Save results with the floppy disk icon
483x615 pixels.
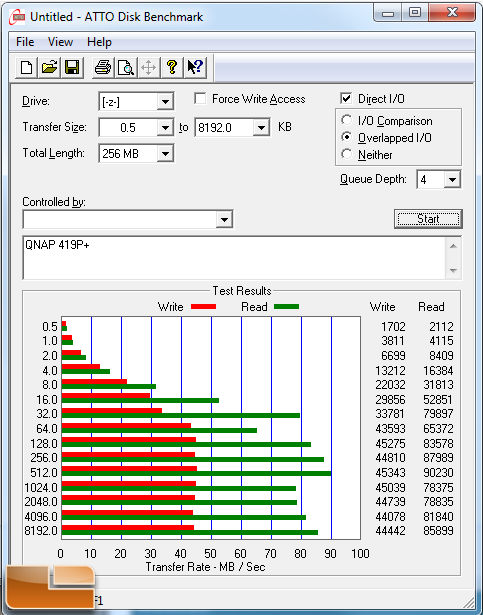coord(72,67)
